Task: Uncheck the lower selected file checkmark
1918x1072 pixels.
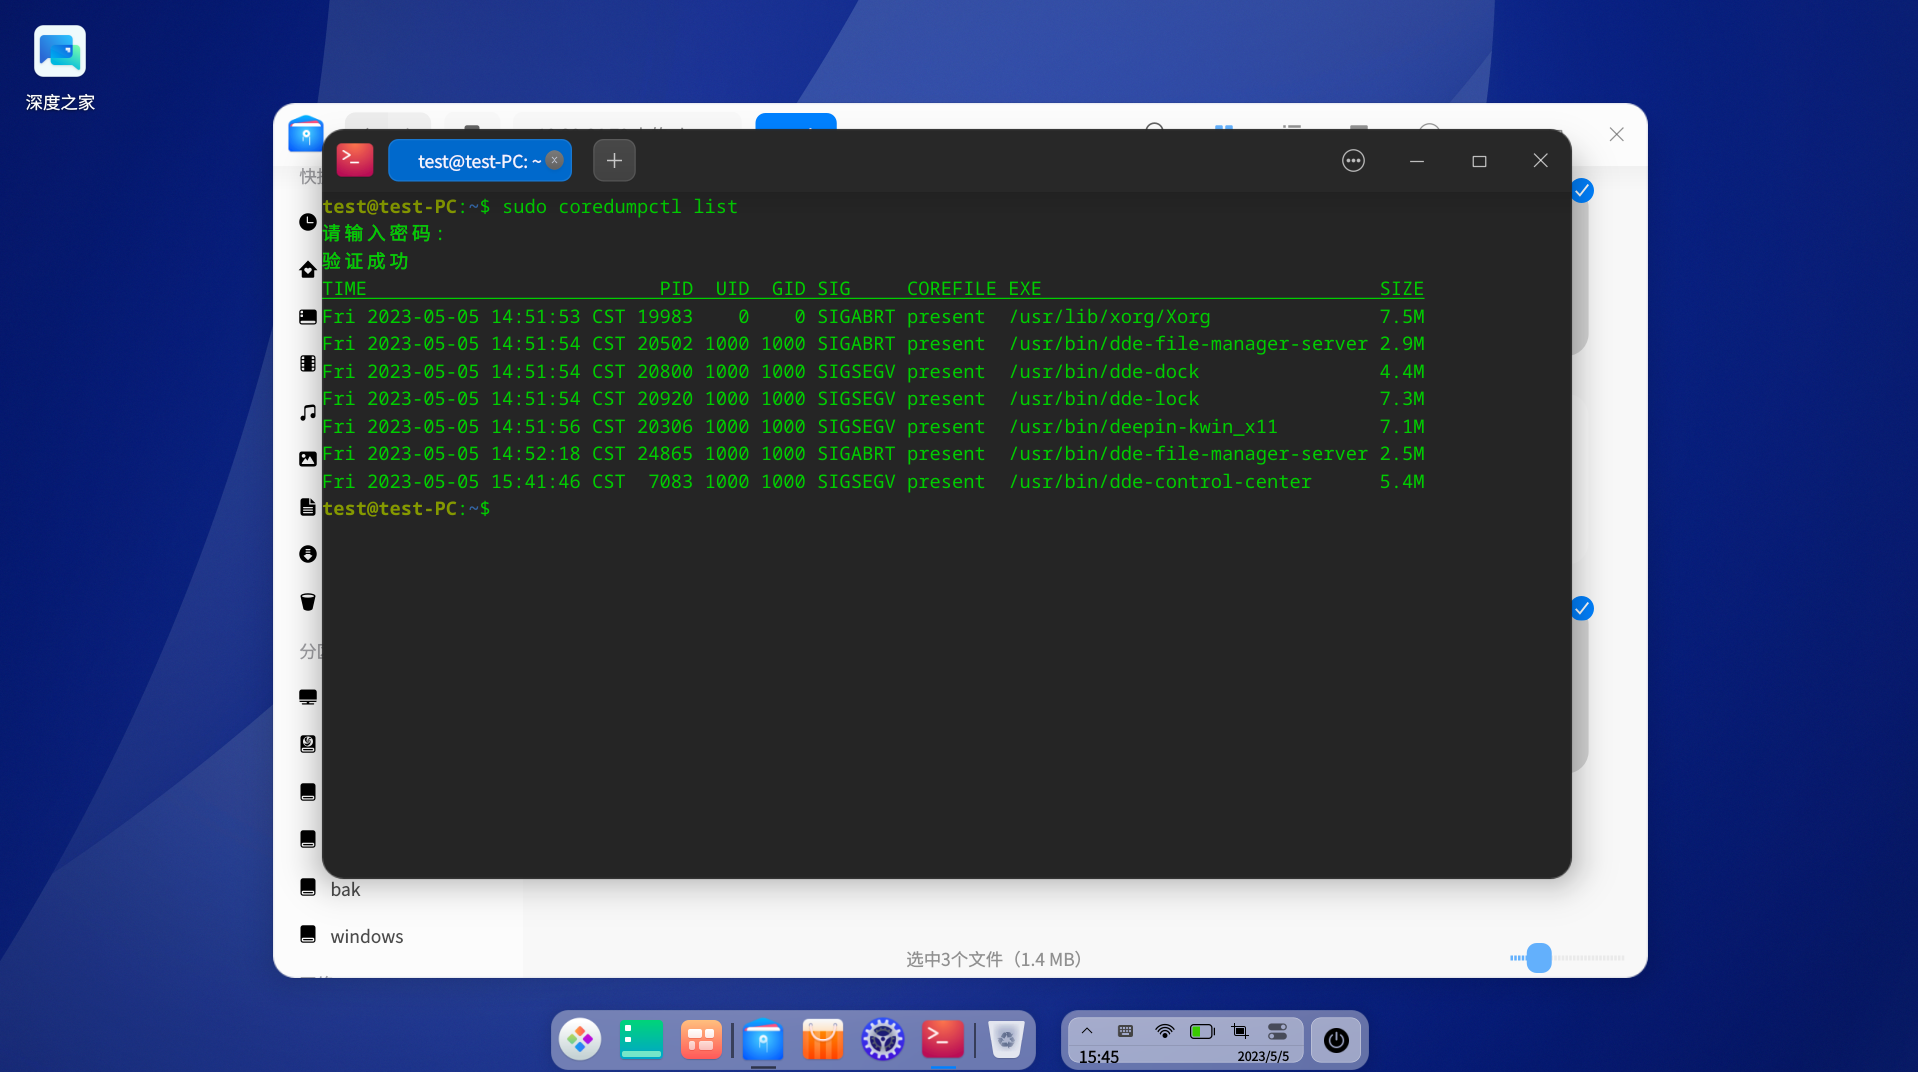Action: tap(1582, 608)
